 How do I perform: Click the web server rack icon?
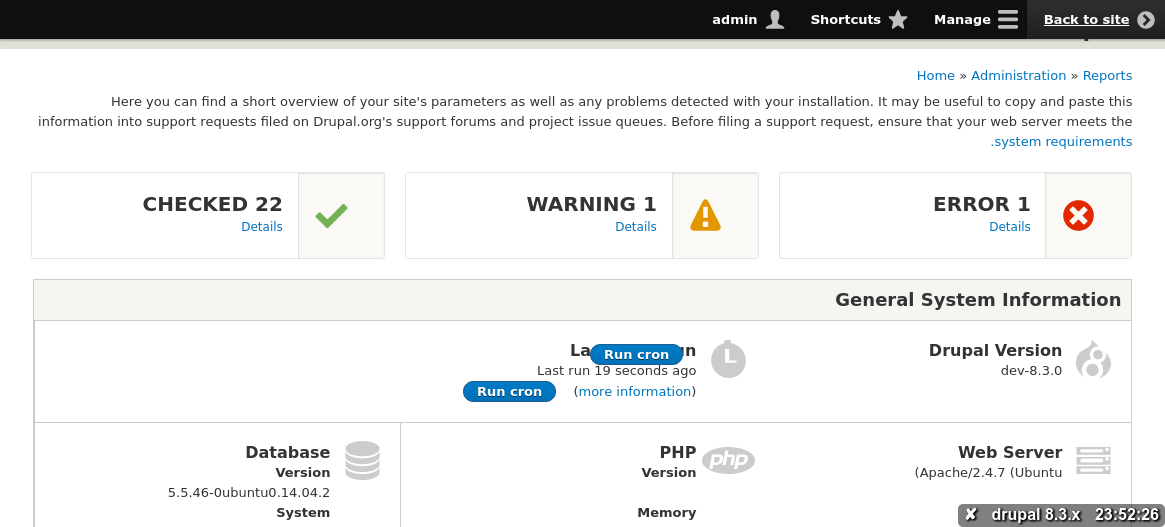(1093, 460)
